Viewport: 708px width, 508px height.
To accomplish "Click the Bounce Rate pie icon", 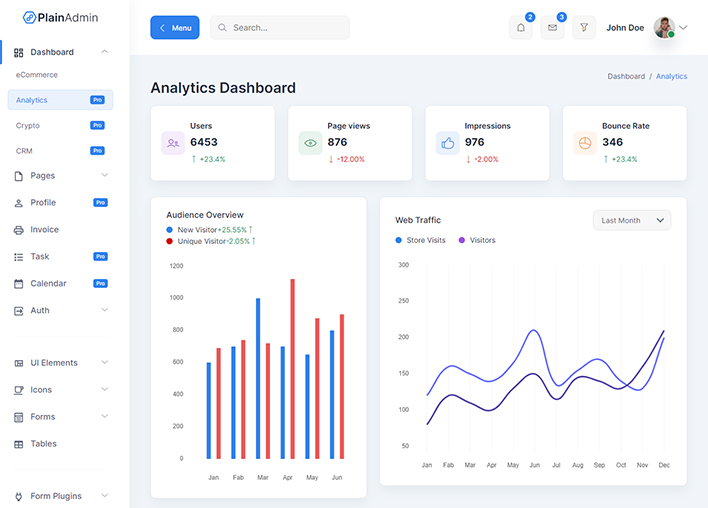I will tap(584, 143).
